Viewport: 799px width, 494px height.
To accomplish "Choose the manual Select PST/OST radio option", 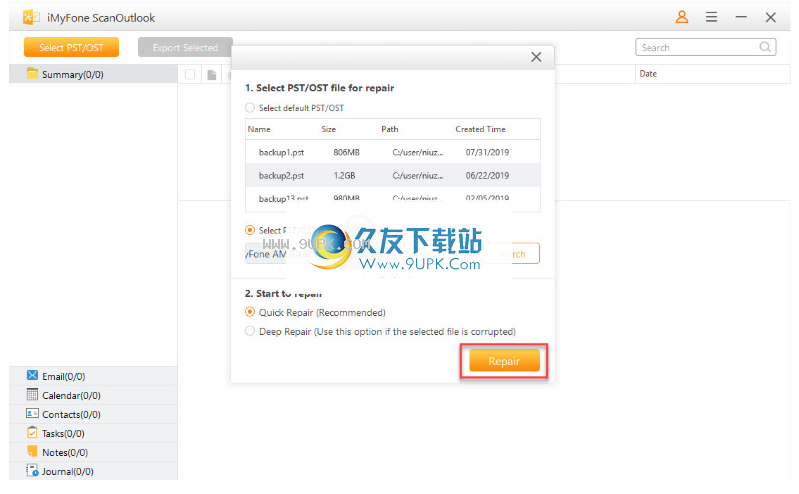I will click(250, 230).
